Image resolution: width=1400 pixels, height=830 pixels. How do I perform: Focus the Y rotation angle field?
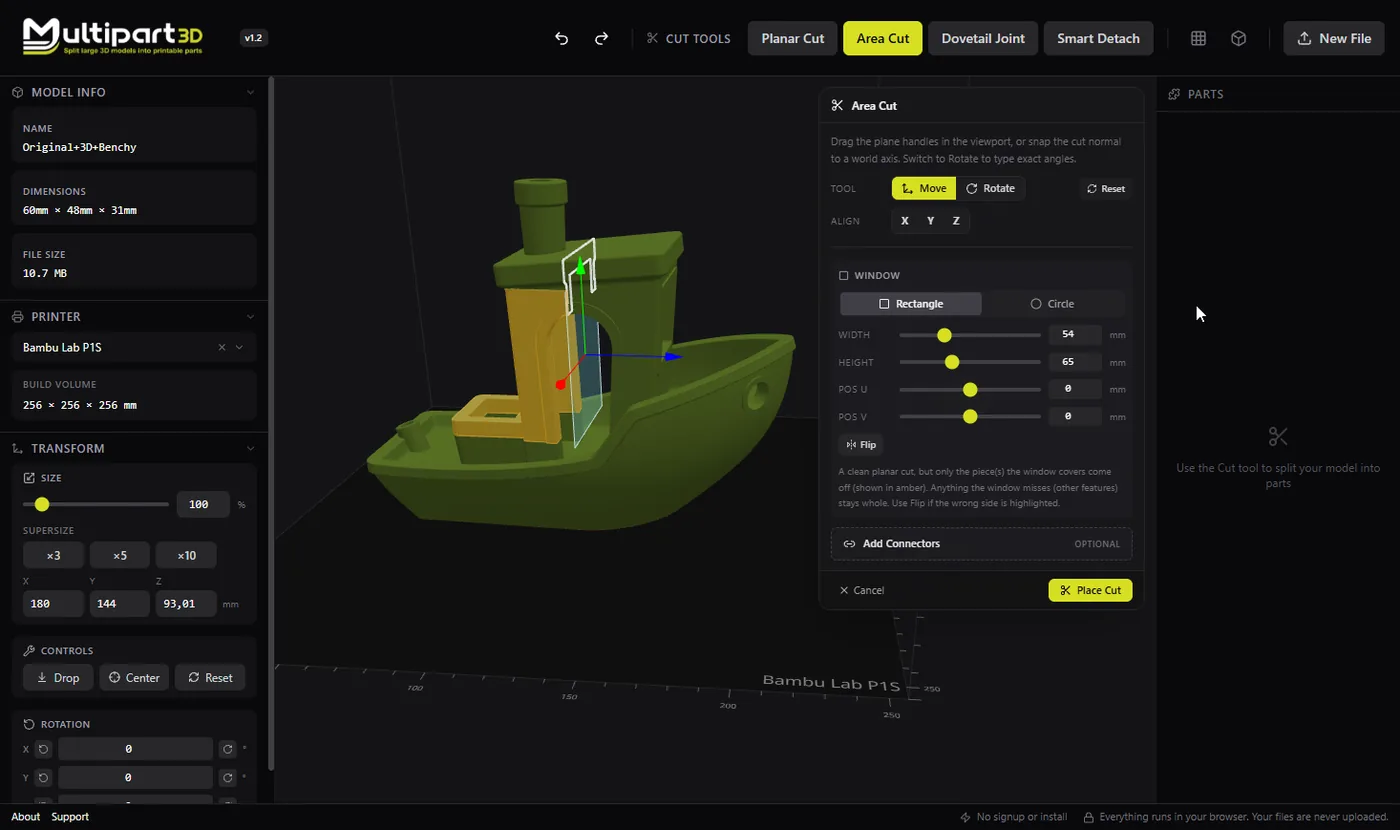[x=135, y=777]
